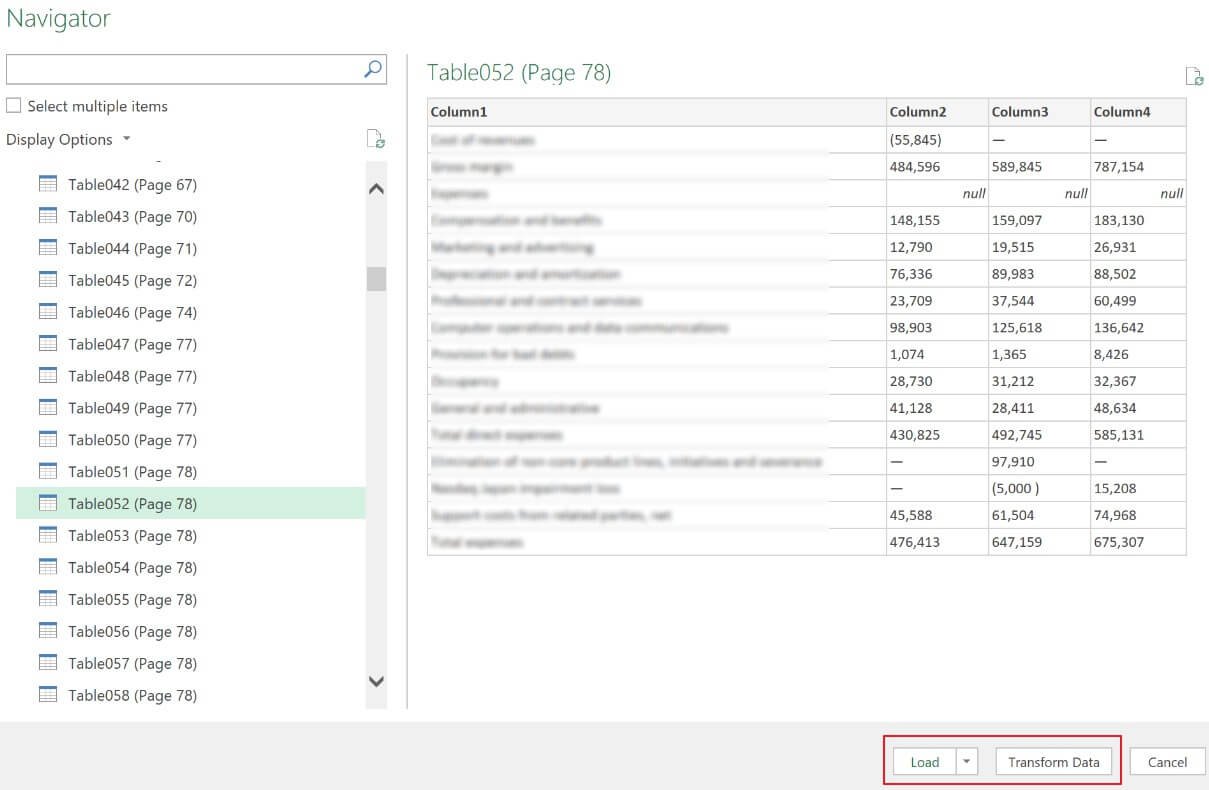Click the Transform Data button
Screen dimensions: 1209x790
pyautogui.click(x=1054, y=761)
